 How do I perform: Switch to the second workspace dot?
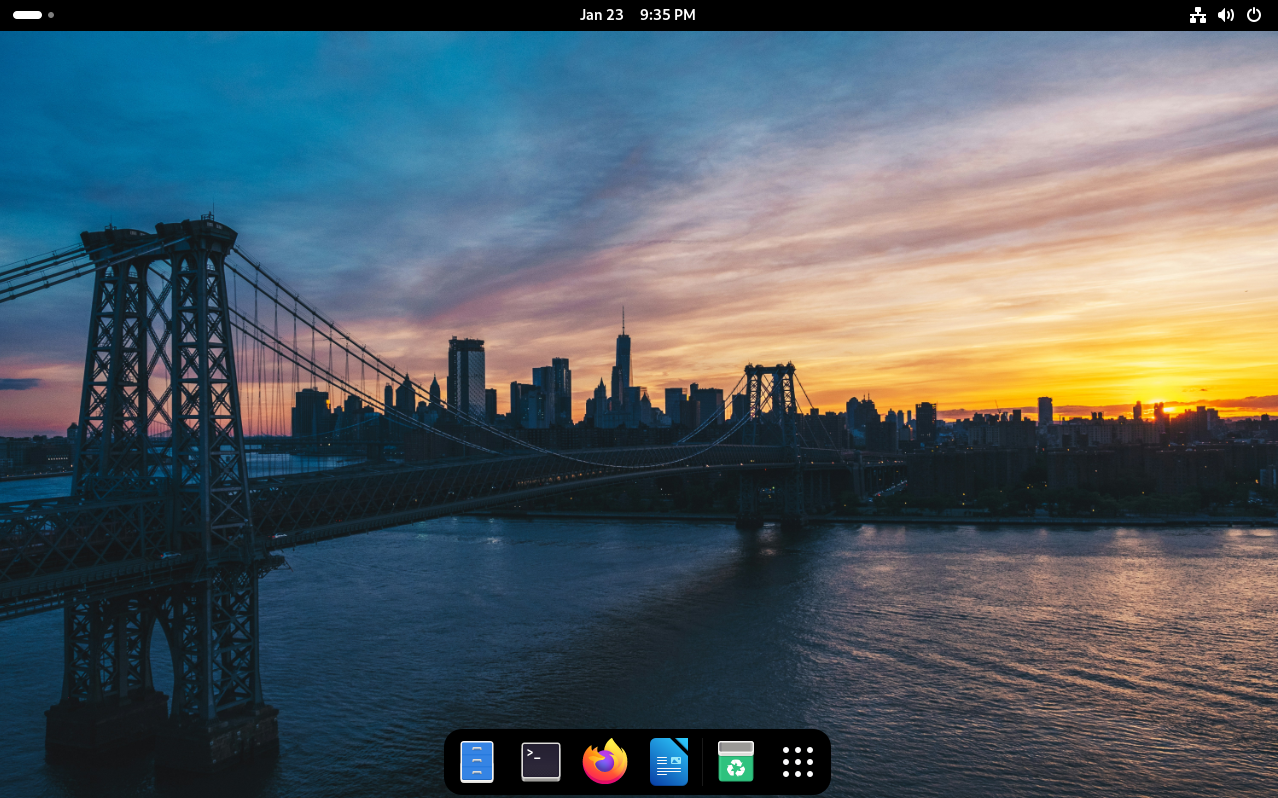tap(50, 15)
